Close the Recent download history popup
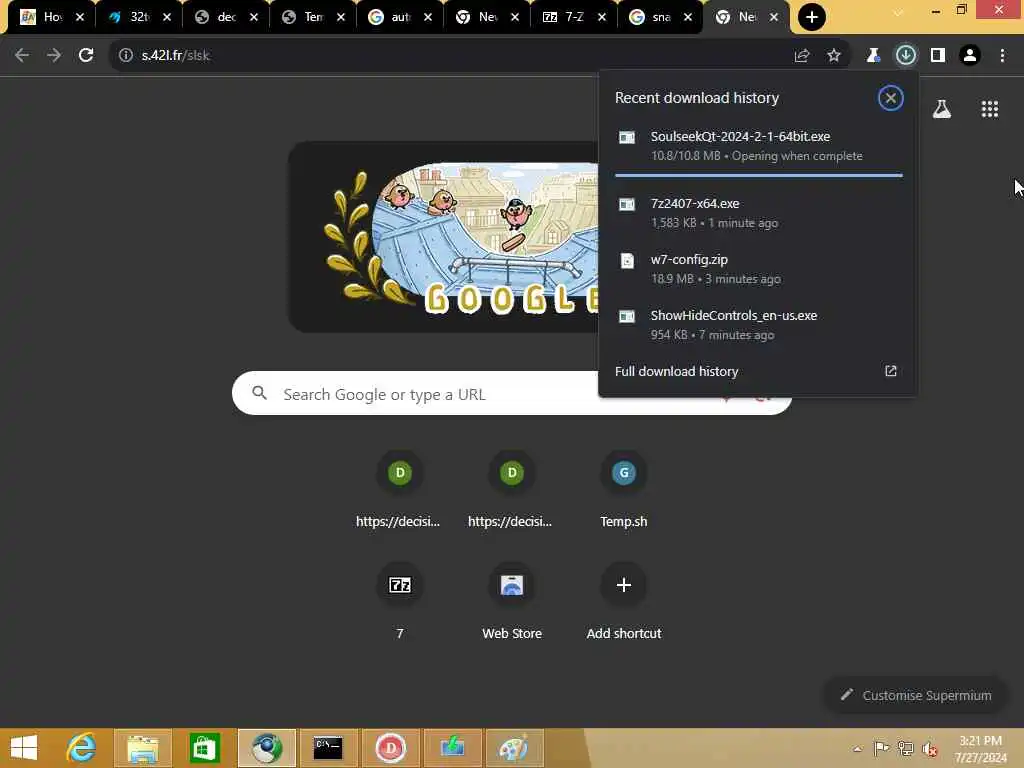 click(x=890, y=98)
